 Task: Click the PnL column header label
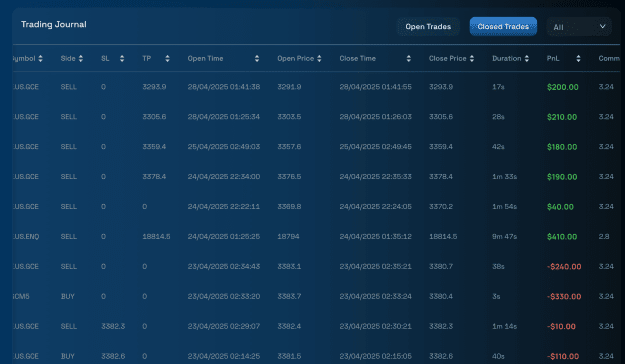coord(553,59)
